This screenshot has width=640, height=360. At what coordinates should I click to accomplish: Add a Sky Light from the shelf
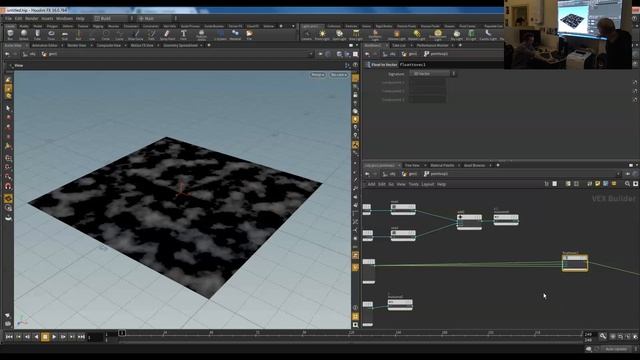[x=457, y=35]
